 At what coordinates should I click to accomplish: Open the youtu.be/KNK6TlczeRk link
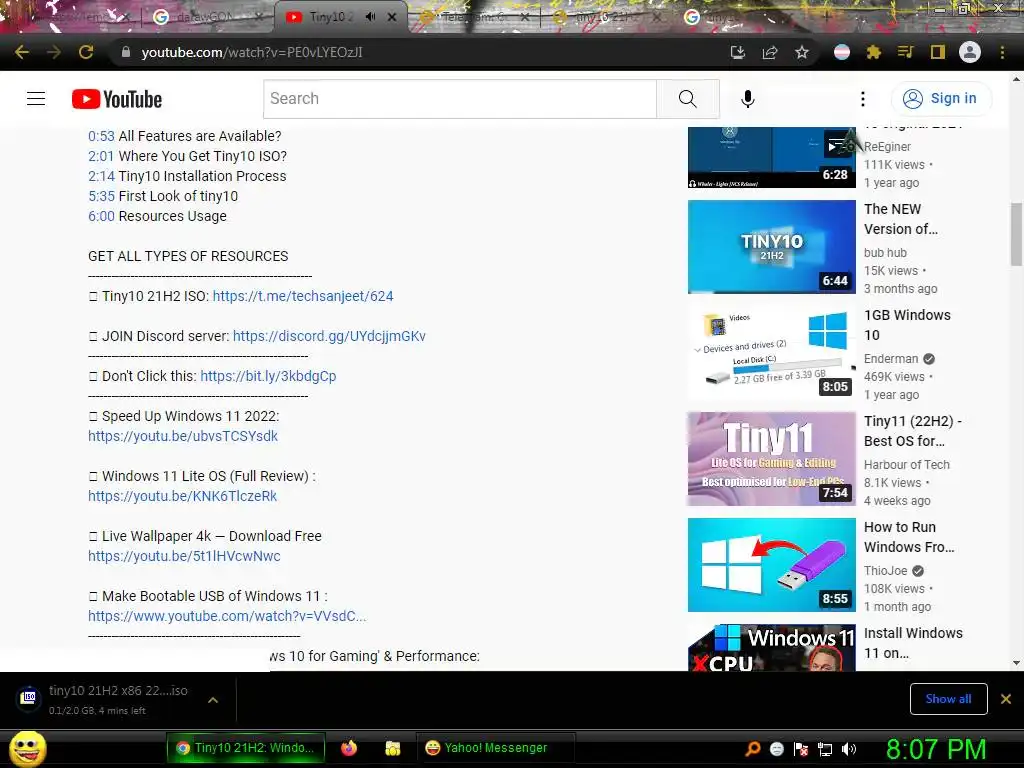183,496
